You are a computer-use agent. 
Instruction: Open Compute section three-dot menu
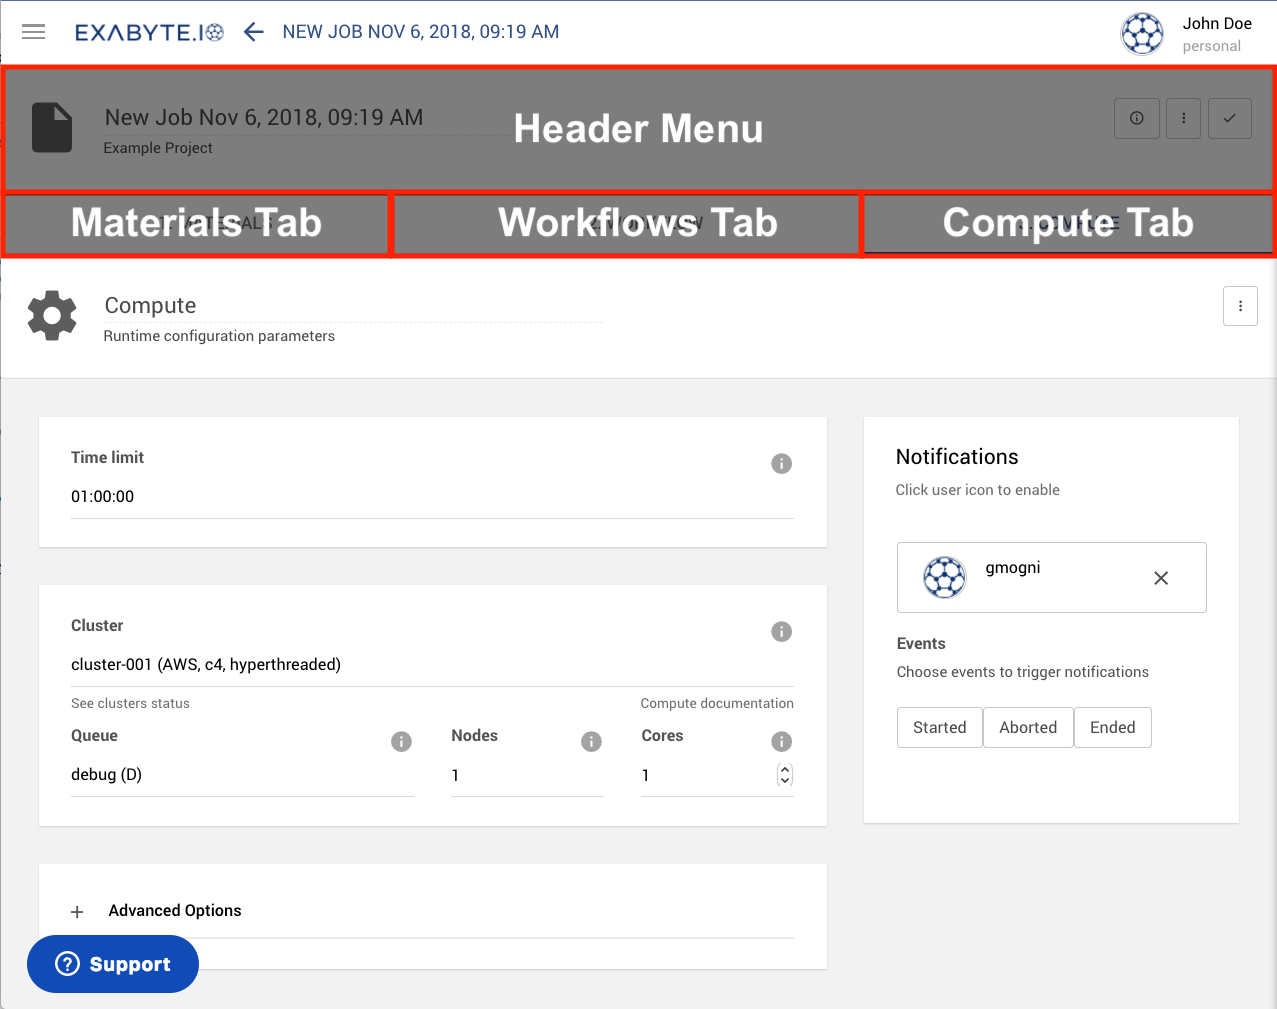click(x=1240, y=306)
